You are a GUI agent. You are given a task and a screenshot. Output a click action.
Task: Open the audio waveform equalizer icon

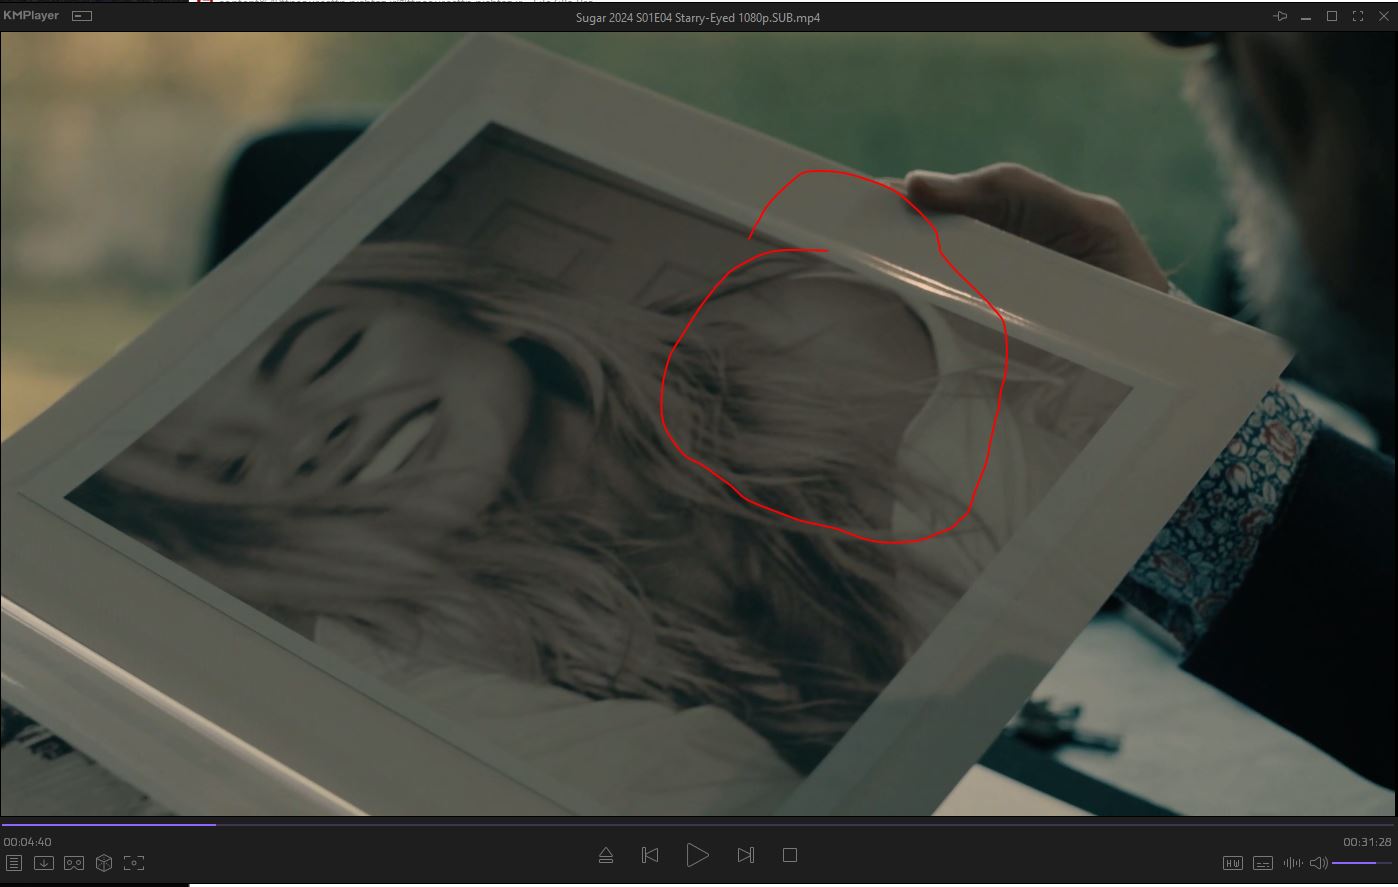tap(1293, 863)
